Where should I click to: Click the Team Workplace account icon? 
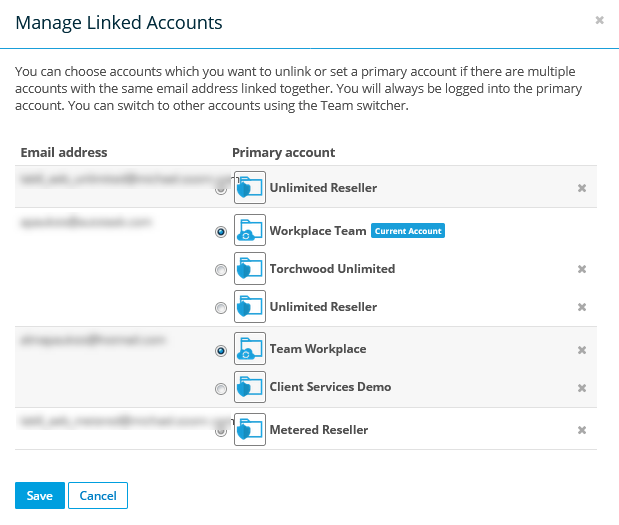(x=249, y=350)
